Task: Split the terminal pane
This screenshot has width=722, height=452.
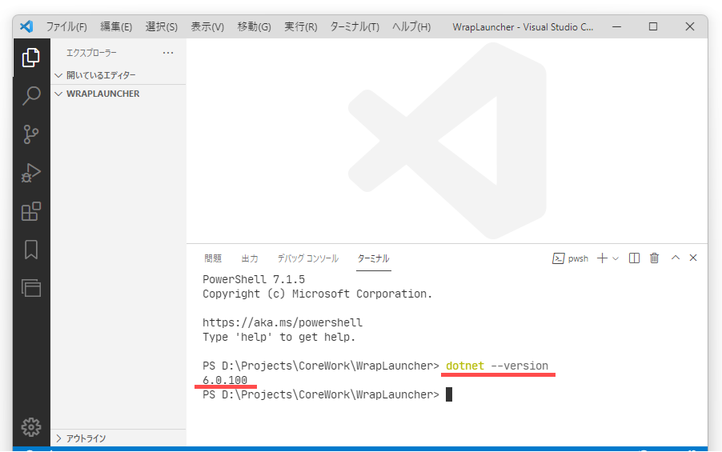Action: coord(634,258)
